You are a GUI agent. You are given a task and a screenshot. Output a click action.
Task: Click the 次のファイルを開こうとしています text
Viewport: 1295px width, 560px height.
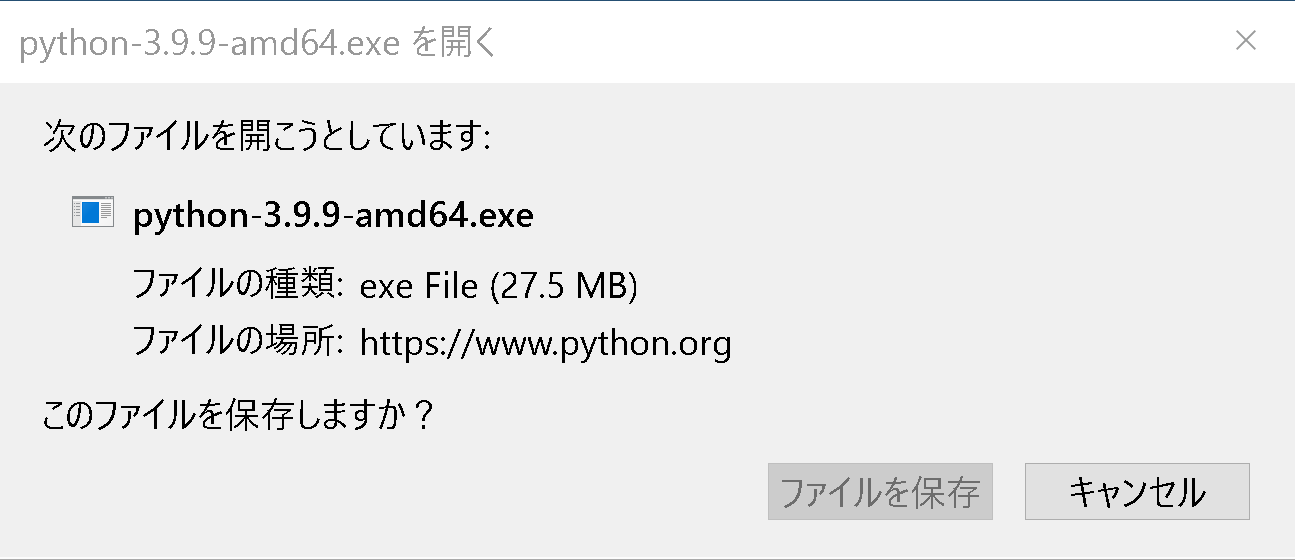(x=267, y=137)
